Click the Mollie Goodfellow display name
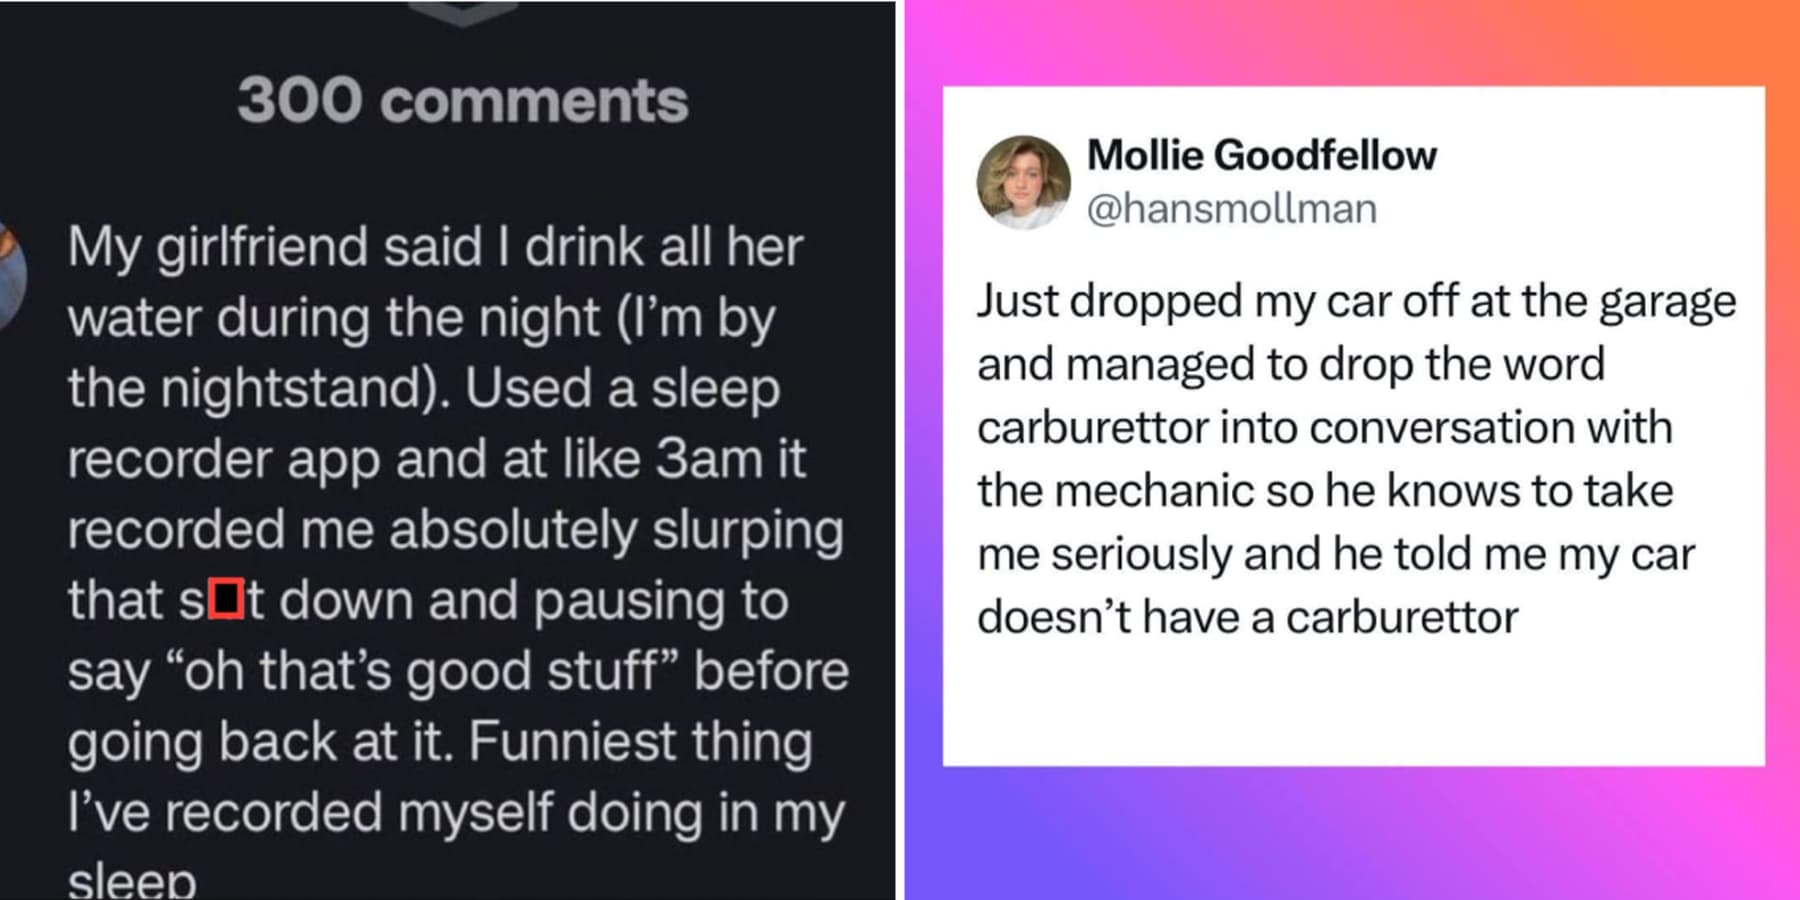 (x=1261, y=155)
